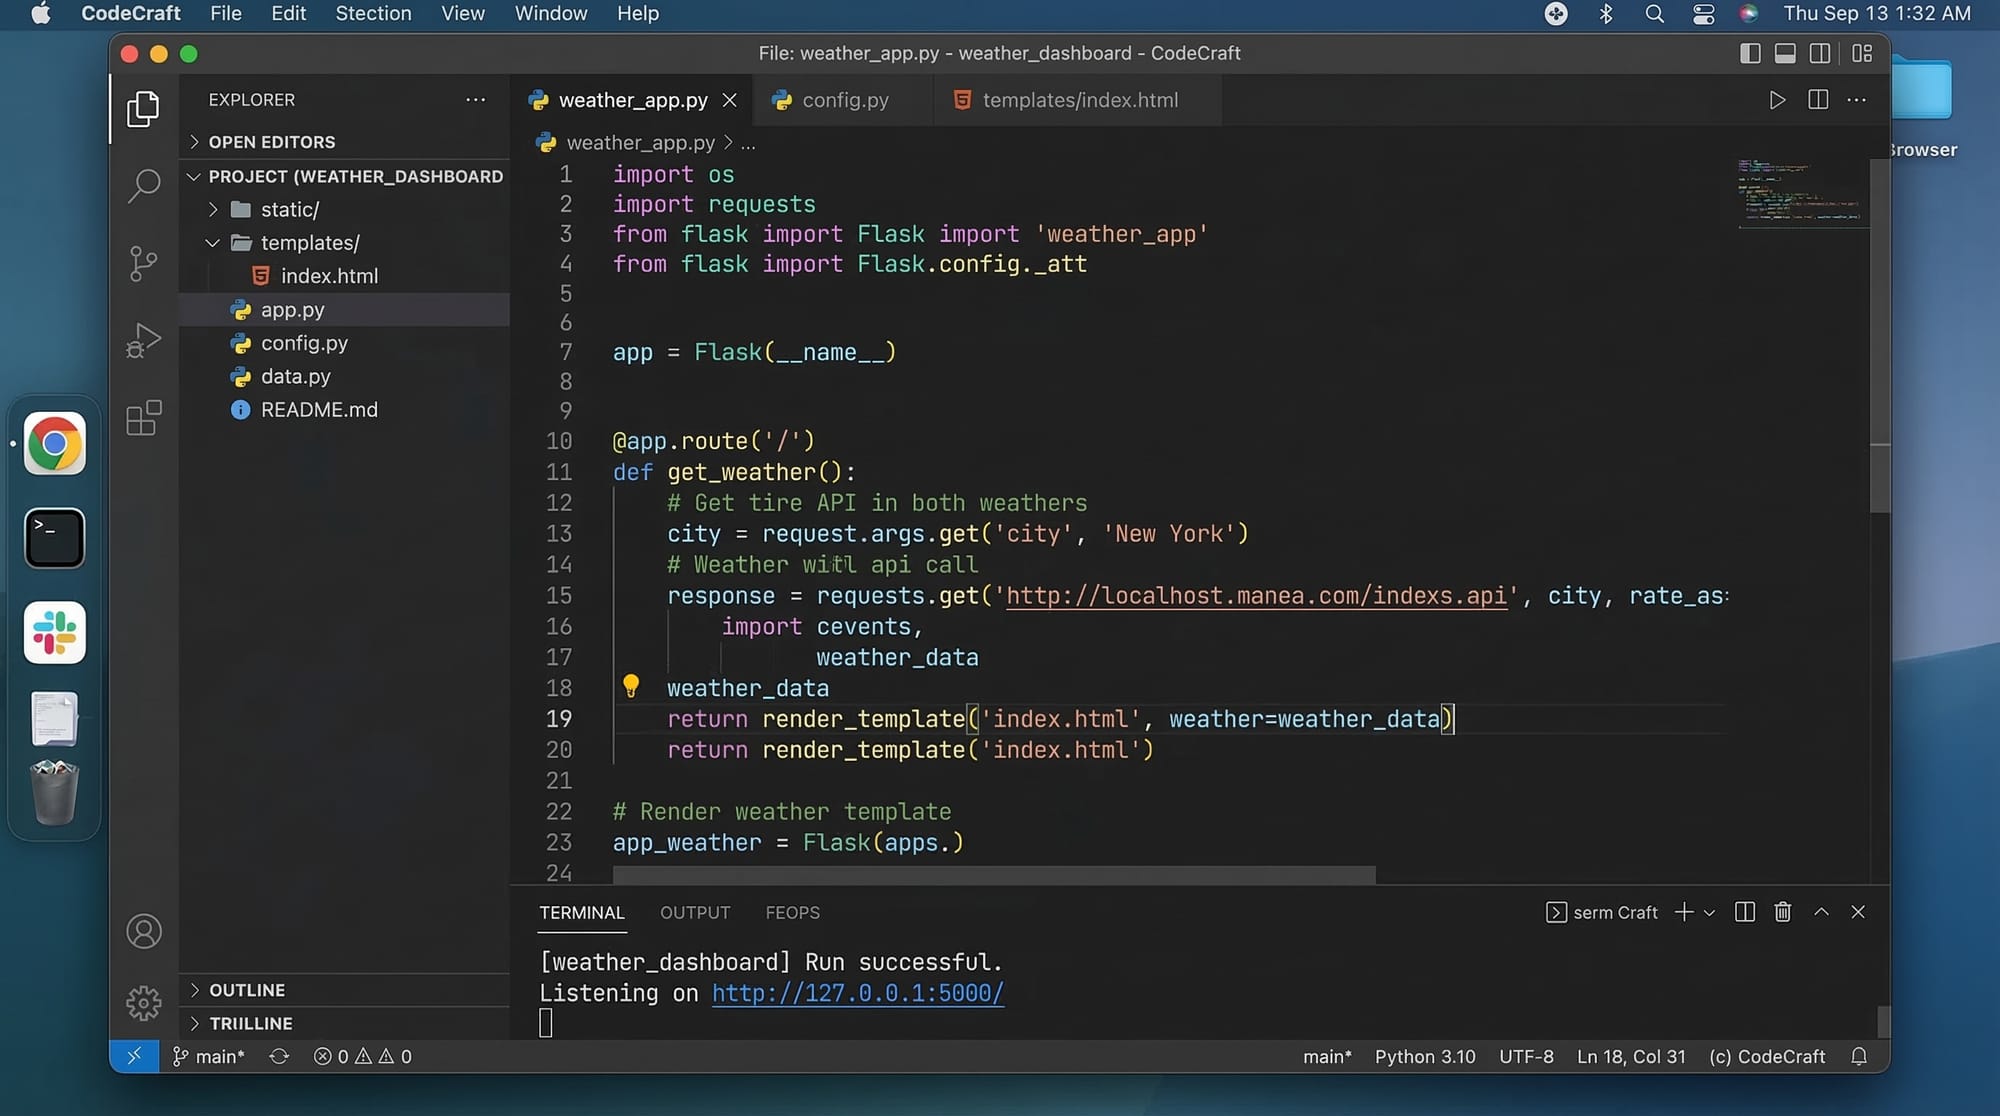
Task: Open the Source Control view
Action: (144, 263)
